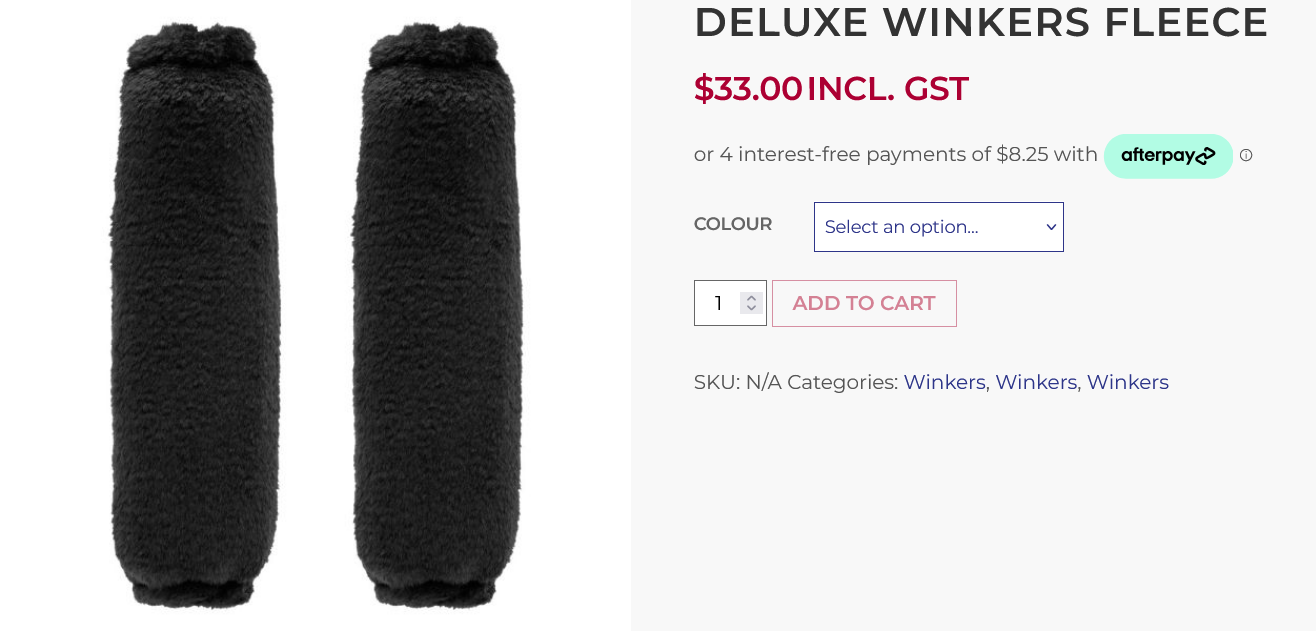Open the first Winkers category link
1316x631 pixels.
click(x=943, y=382)
